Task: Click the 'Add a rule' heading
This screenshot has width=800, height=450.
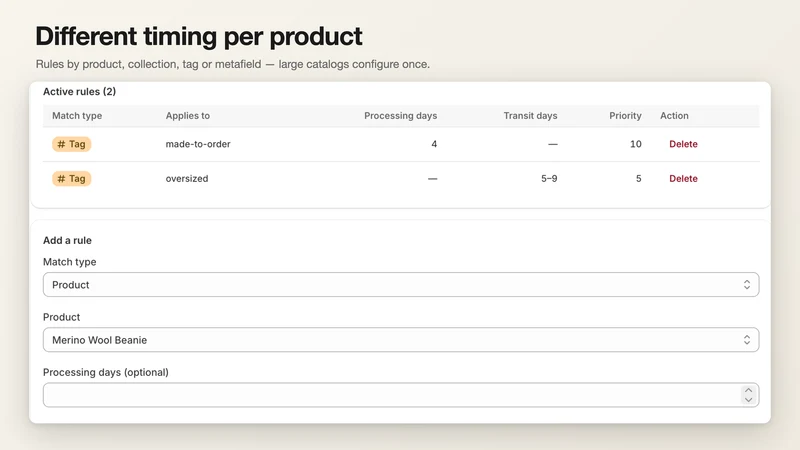Action: coord(67,240)
